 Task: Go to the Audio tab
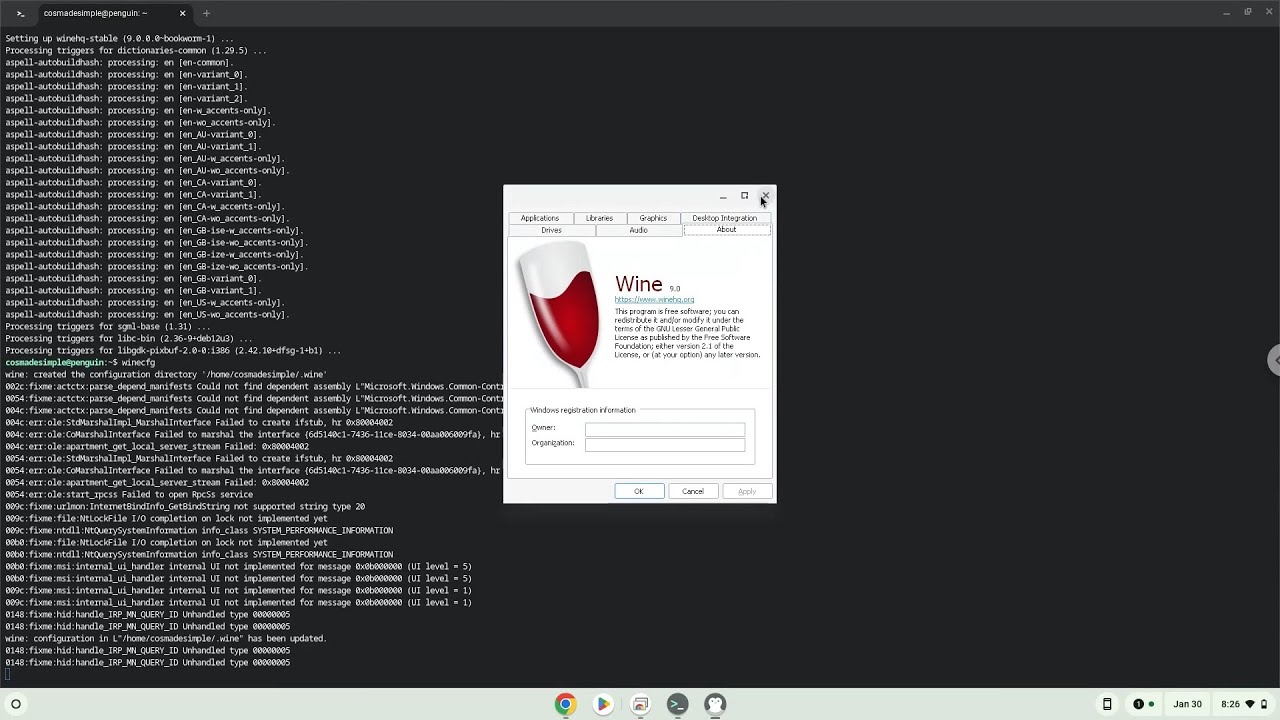[x=638, y=230]
